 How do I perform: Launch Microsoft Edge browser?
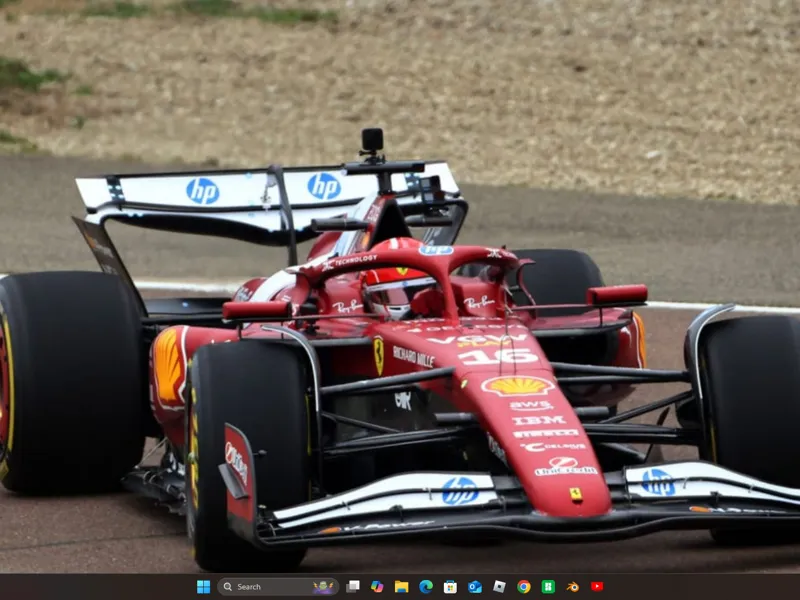(426, 587)
